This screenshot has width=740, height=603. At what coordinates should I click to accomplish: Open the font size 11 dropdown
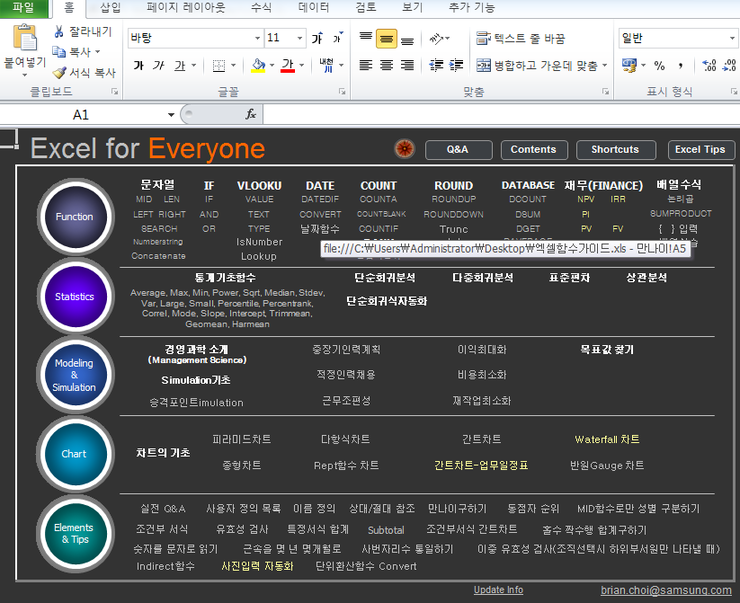click(x=300, y=38)
